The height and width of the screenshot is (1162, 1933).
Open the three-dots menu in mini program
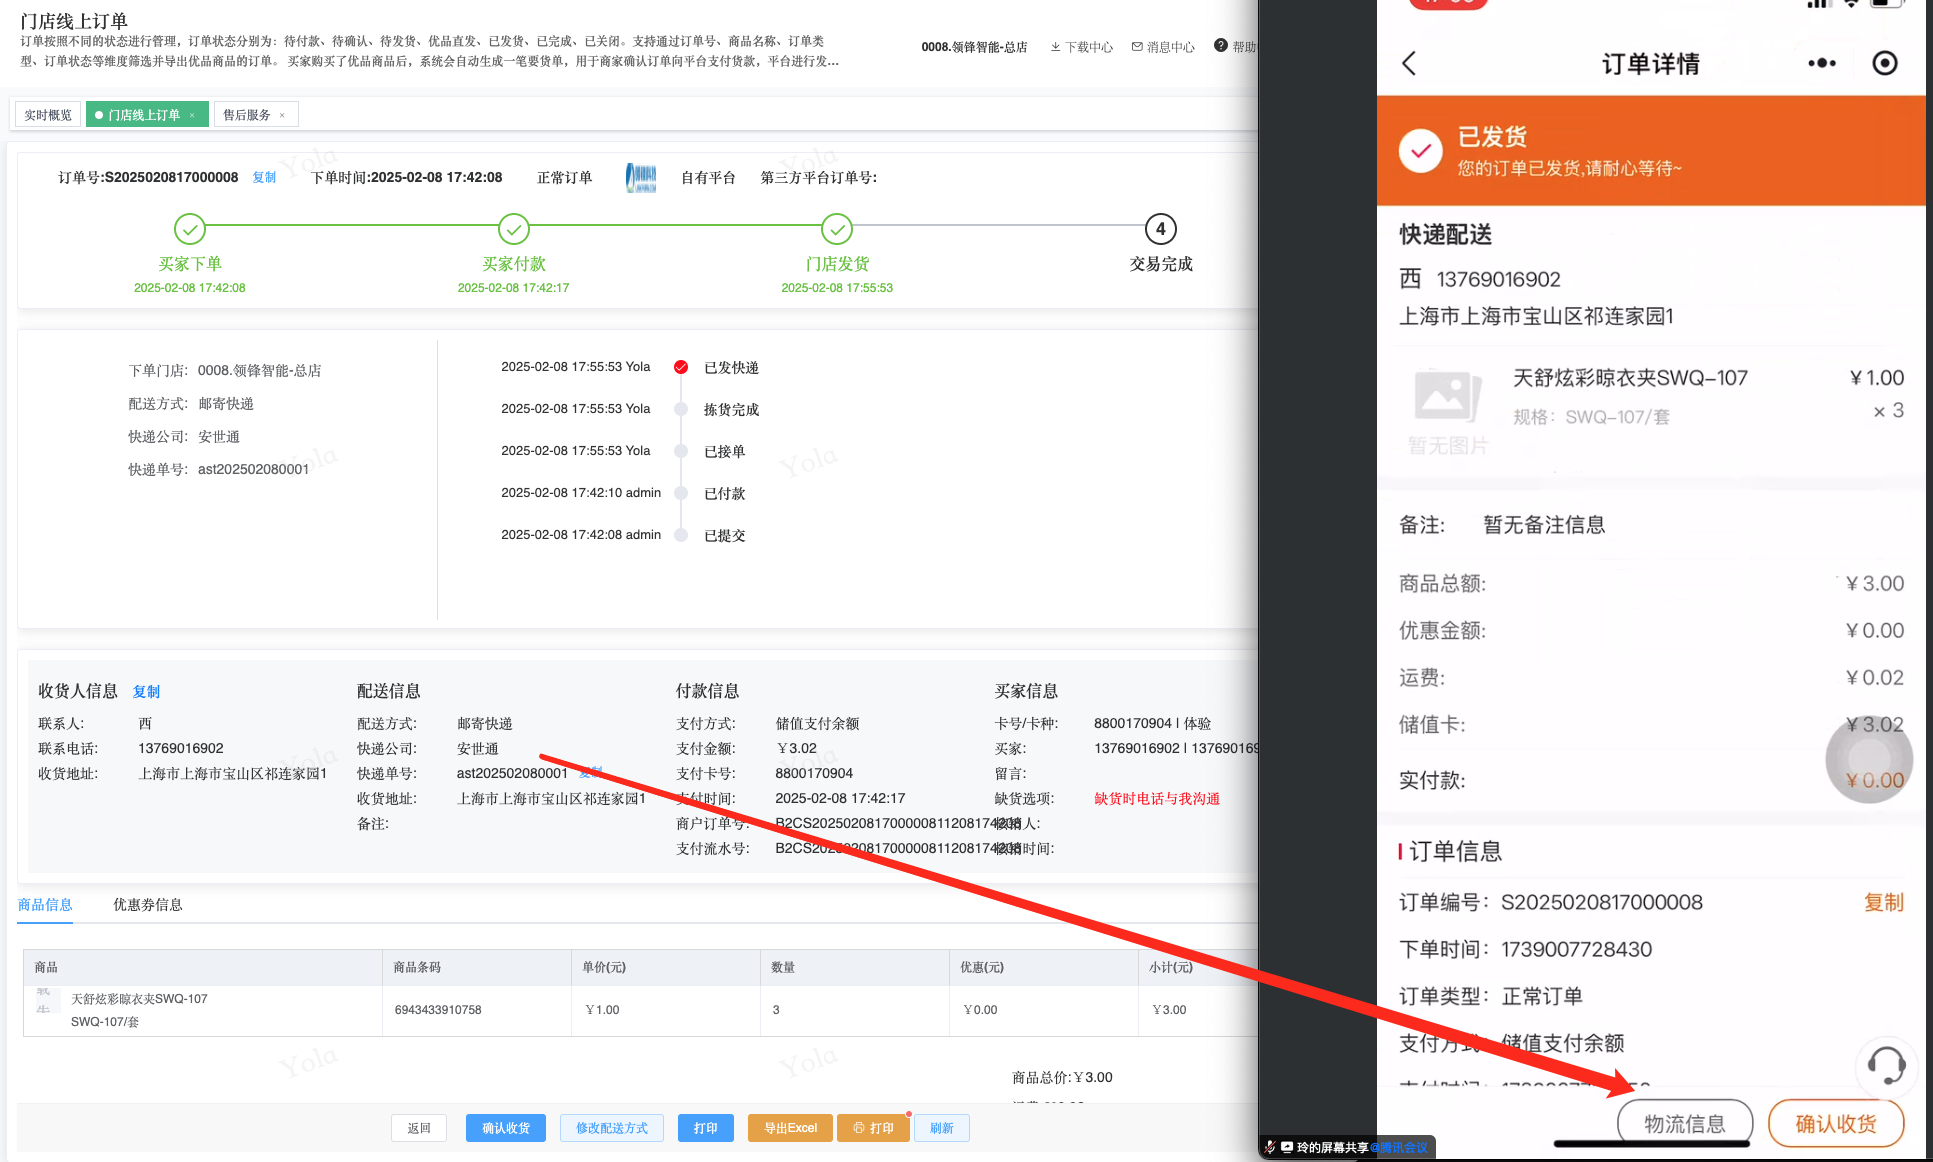(1821, 64)
